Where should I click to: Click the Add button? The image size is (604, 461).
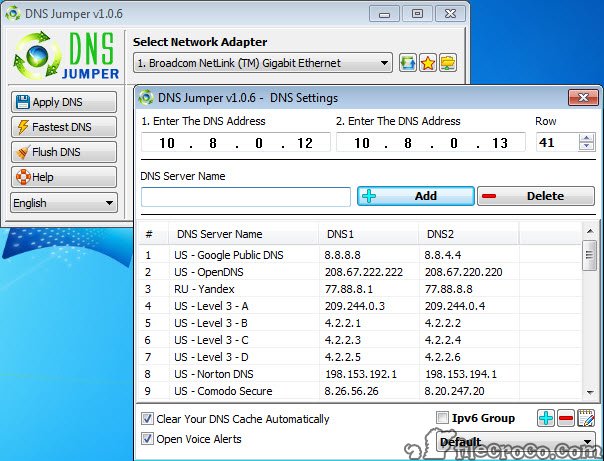pos(416,196)
